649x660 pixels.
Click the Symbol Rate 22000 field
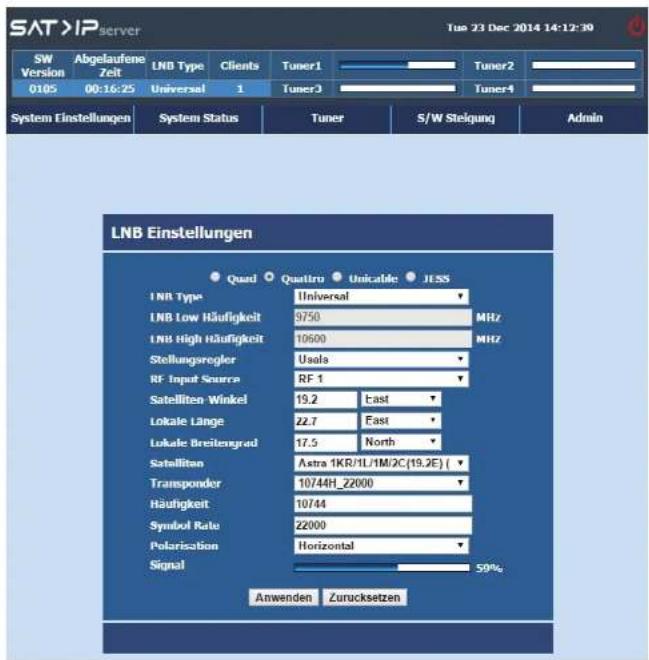coord(383,525)
